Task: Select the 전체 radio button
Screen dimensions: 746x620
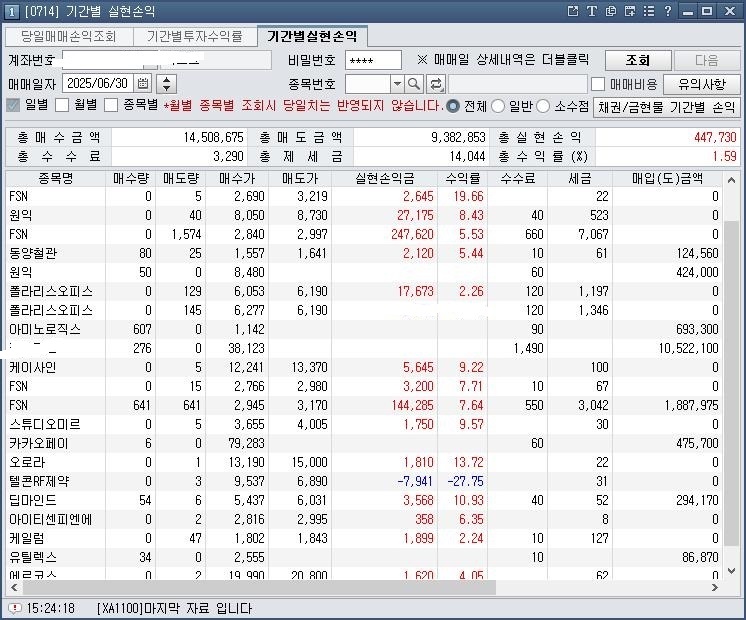Action: 452,106
